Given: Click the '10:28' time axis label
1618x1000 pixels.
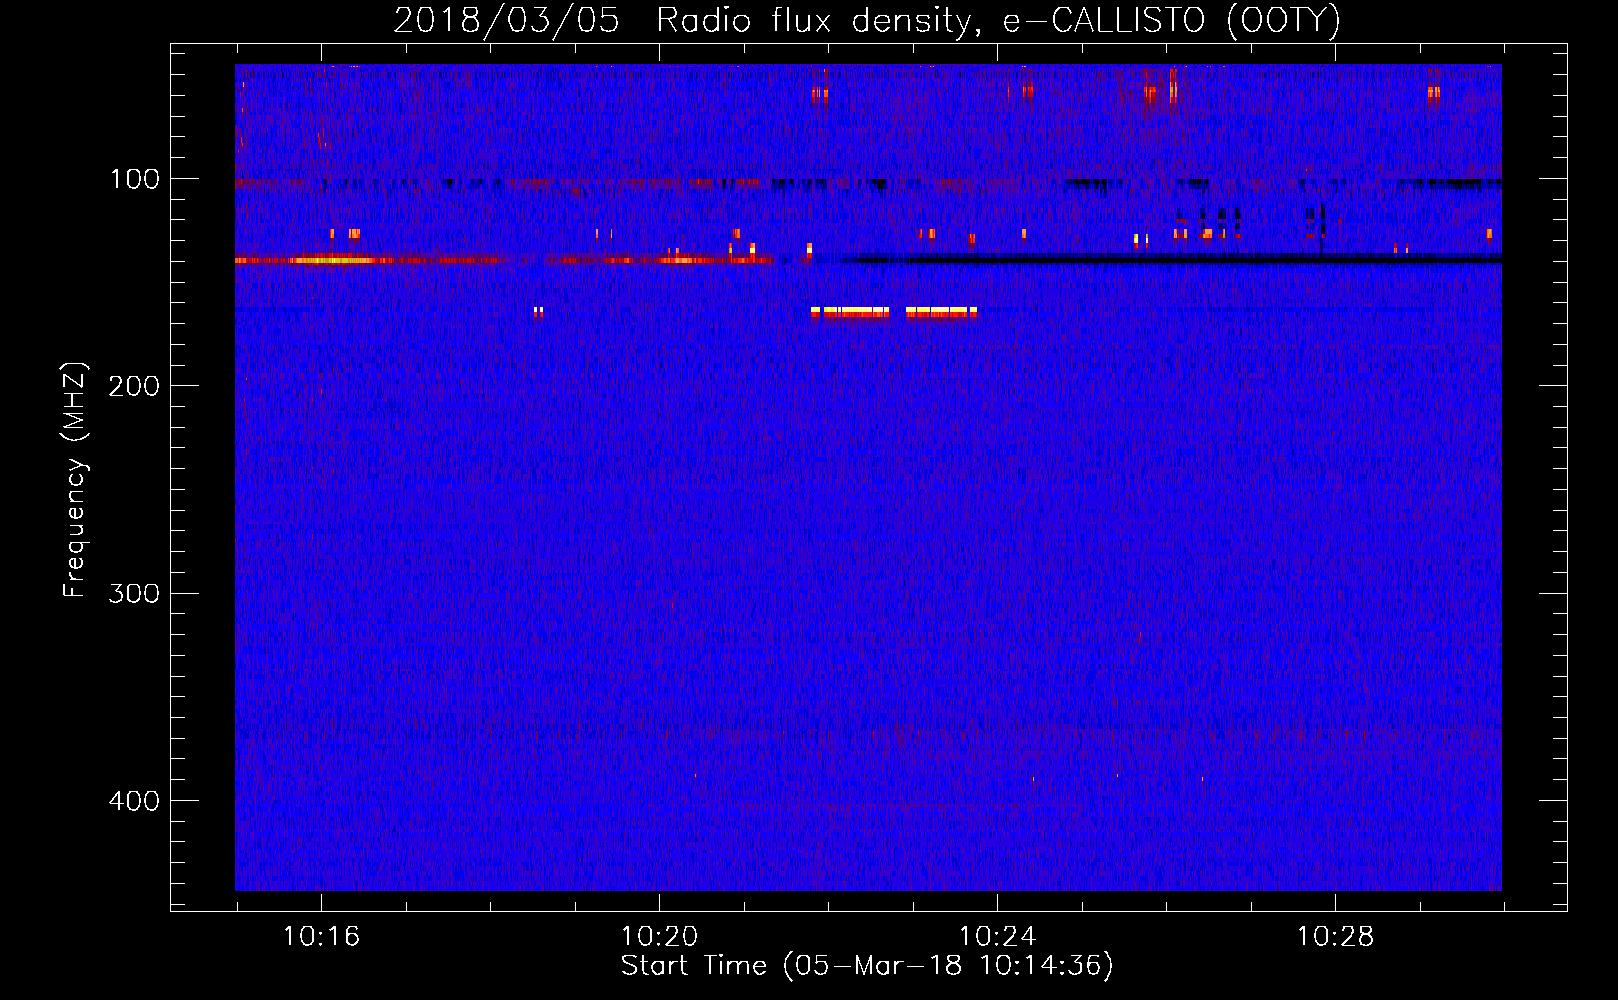Looking at the screenshot, I should click(x=1335, y=937).
